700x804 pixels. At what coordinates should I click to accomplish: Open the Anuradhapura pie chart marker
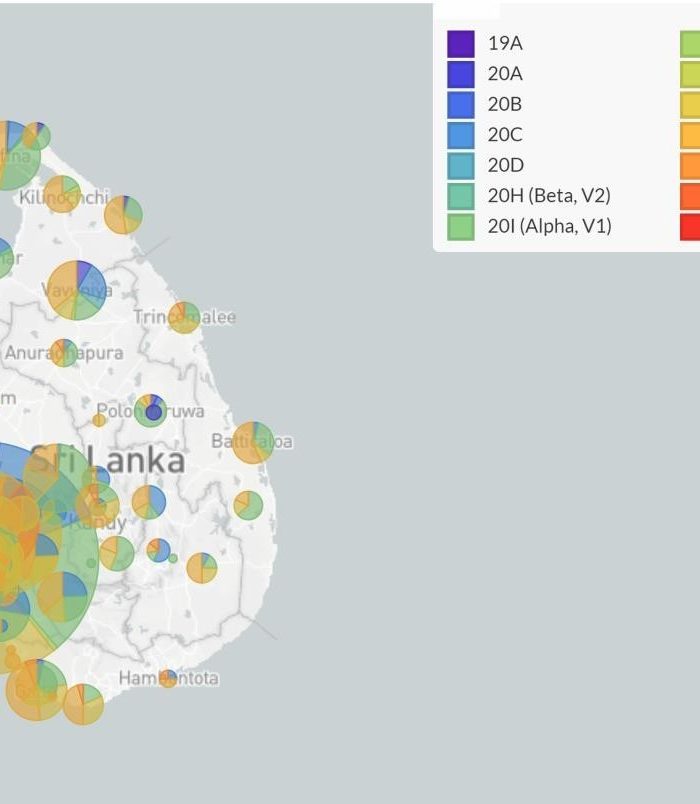[64, 353]
